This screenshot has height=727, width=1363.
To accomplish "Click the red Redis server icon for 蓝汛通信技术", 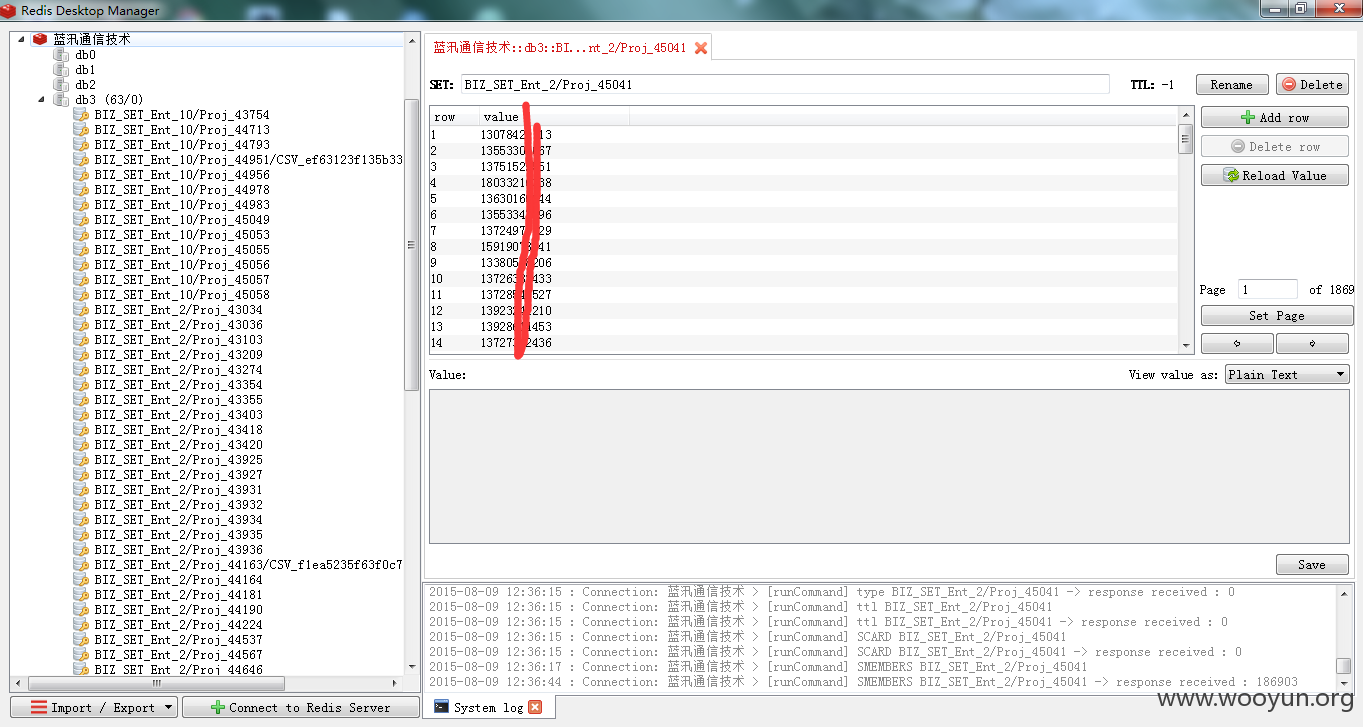I will coord(40,39).
